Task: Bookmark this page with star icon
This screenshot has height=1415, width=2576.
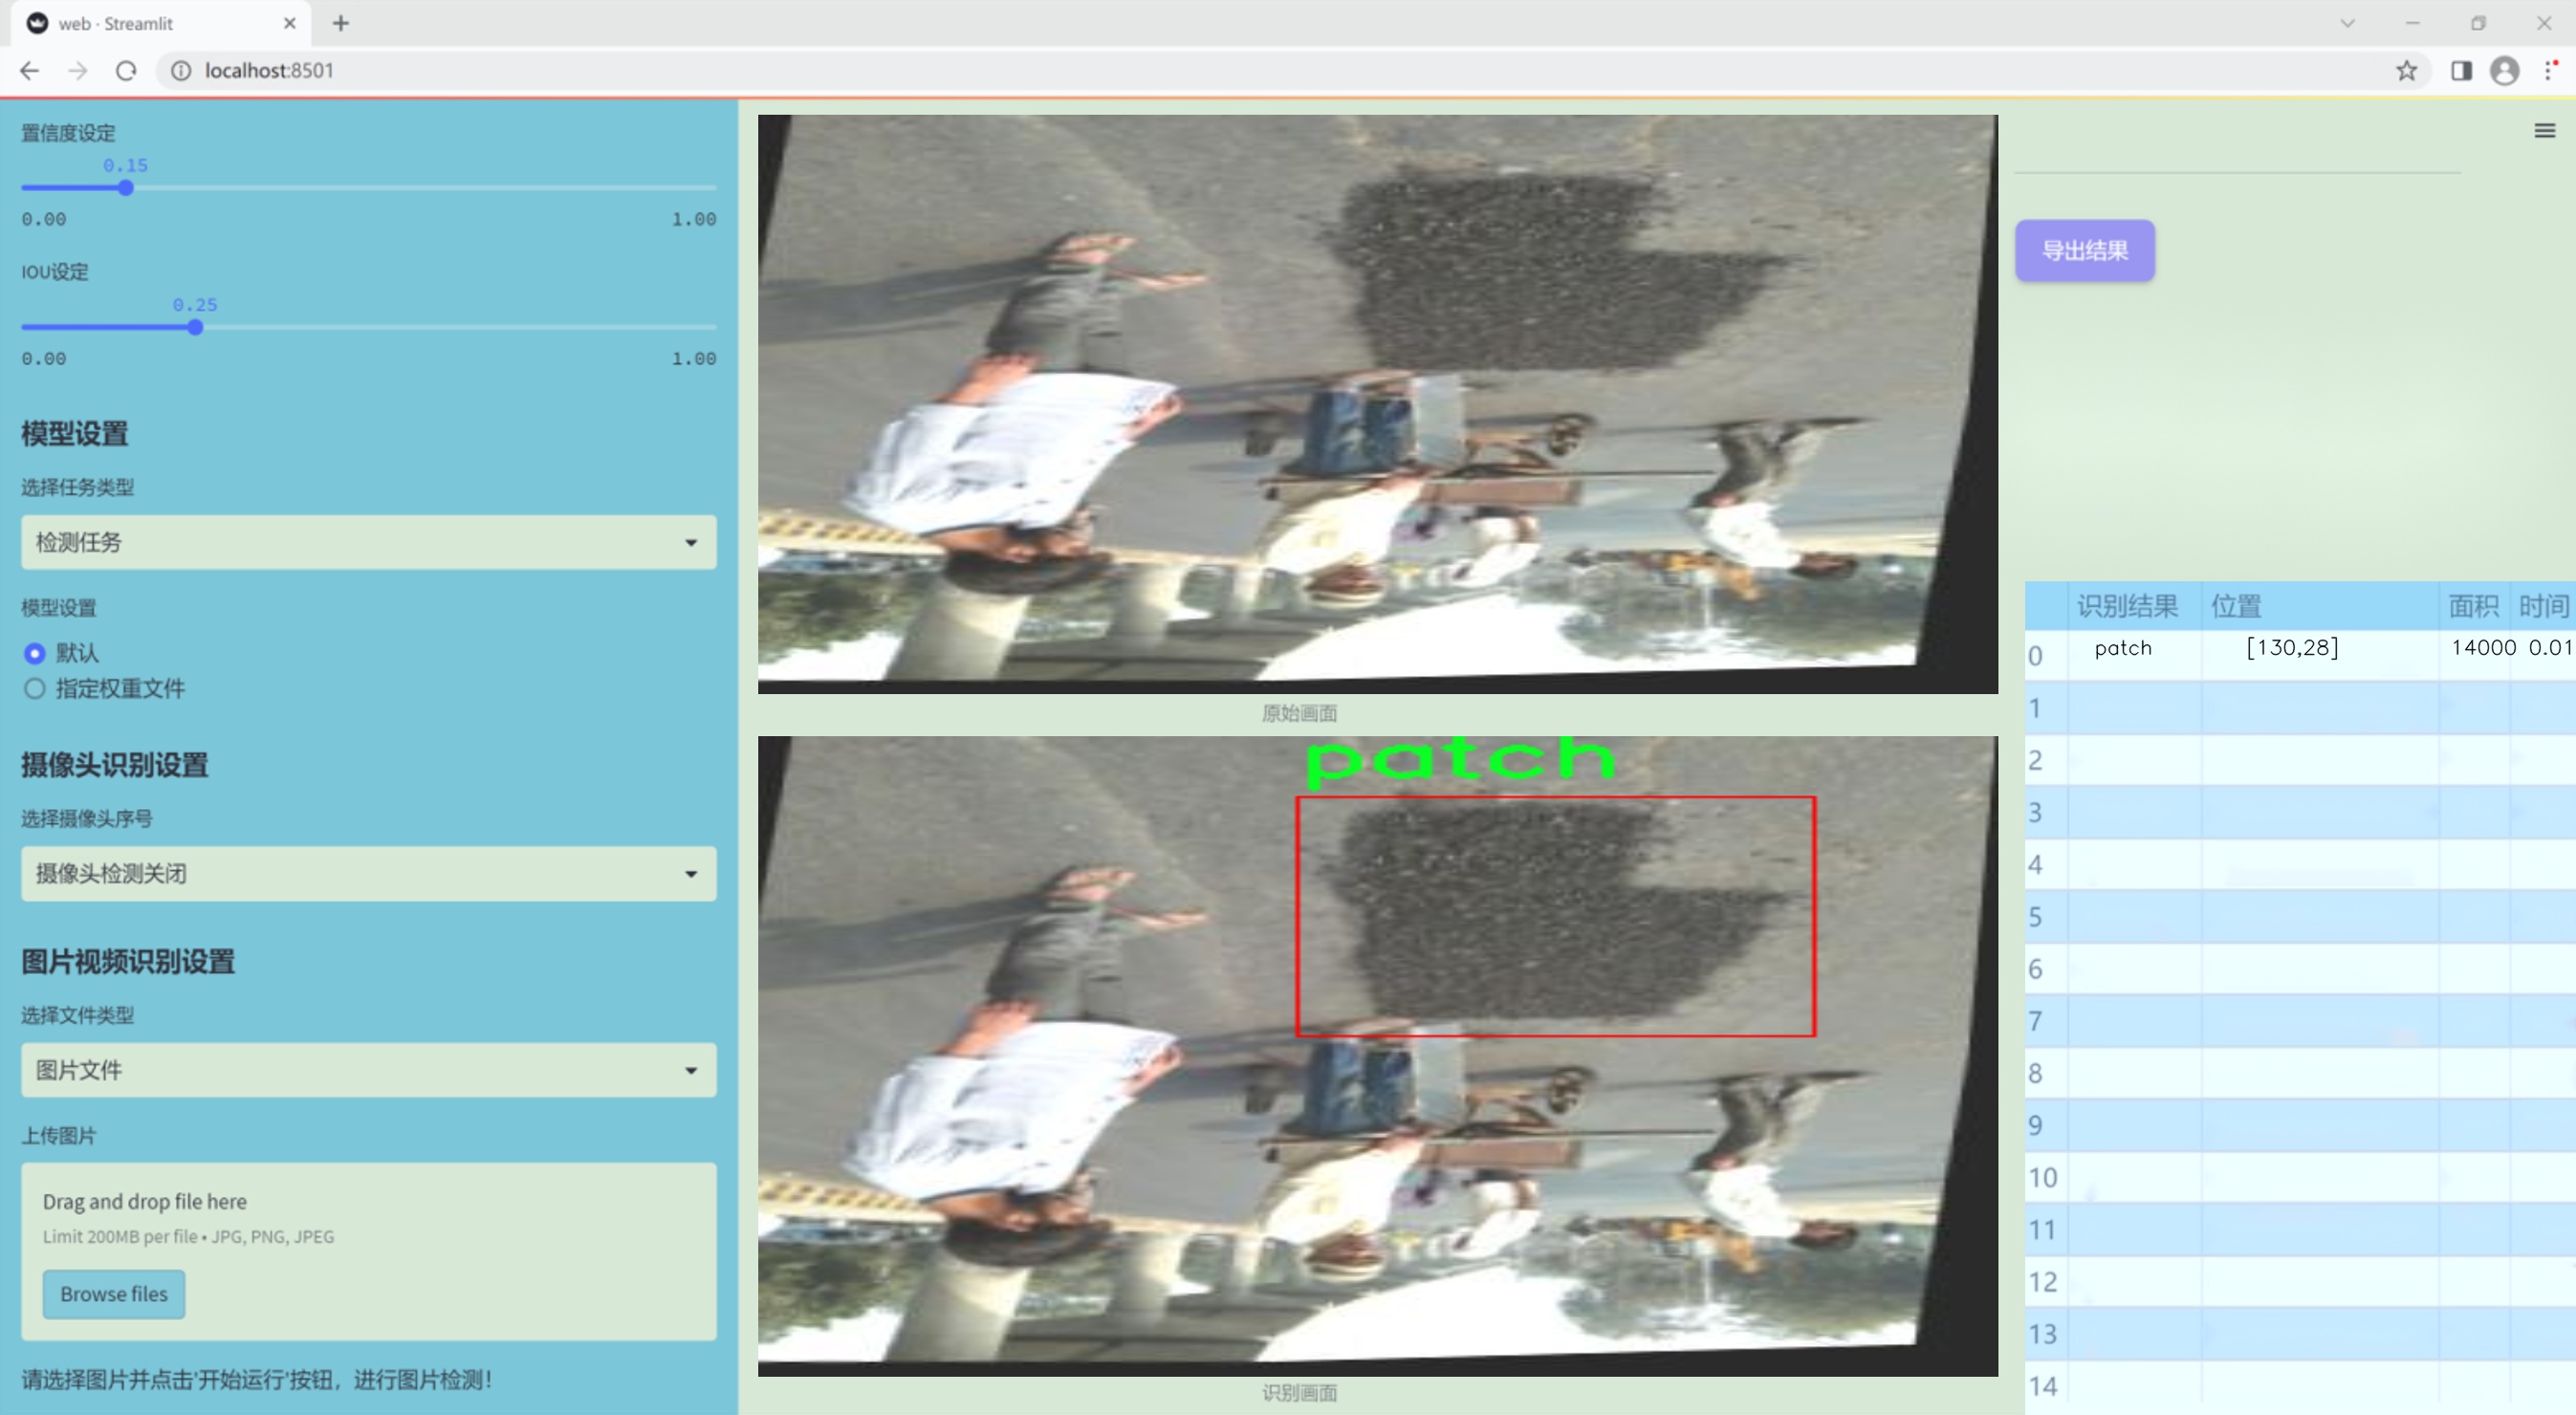Action: [x=2406, y=71]
